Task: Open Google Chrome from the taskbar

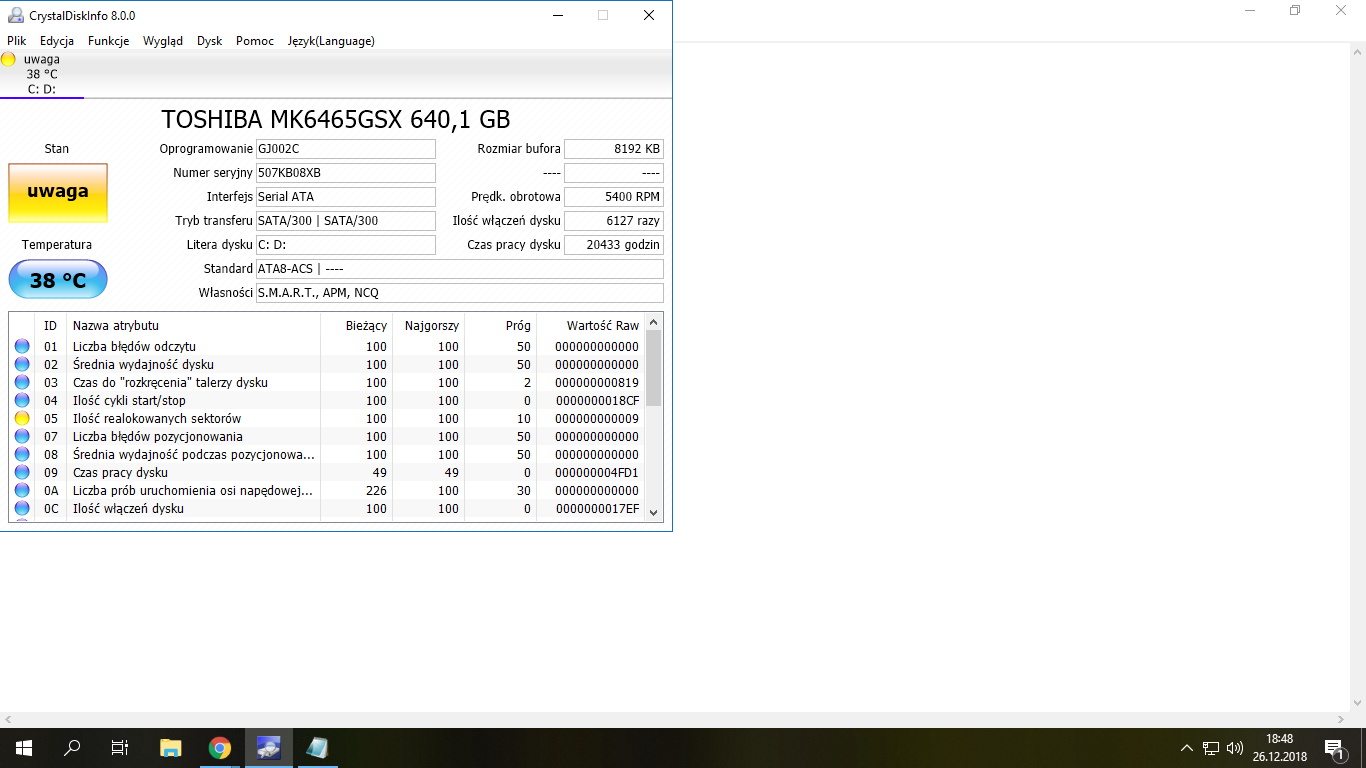Action: [x=220, y=748]
